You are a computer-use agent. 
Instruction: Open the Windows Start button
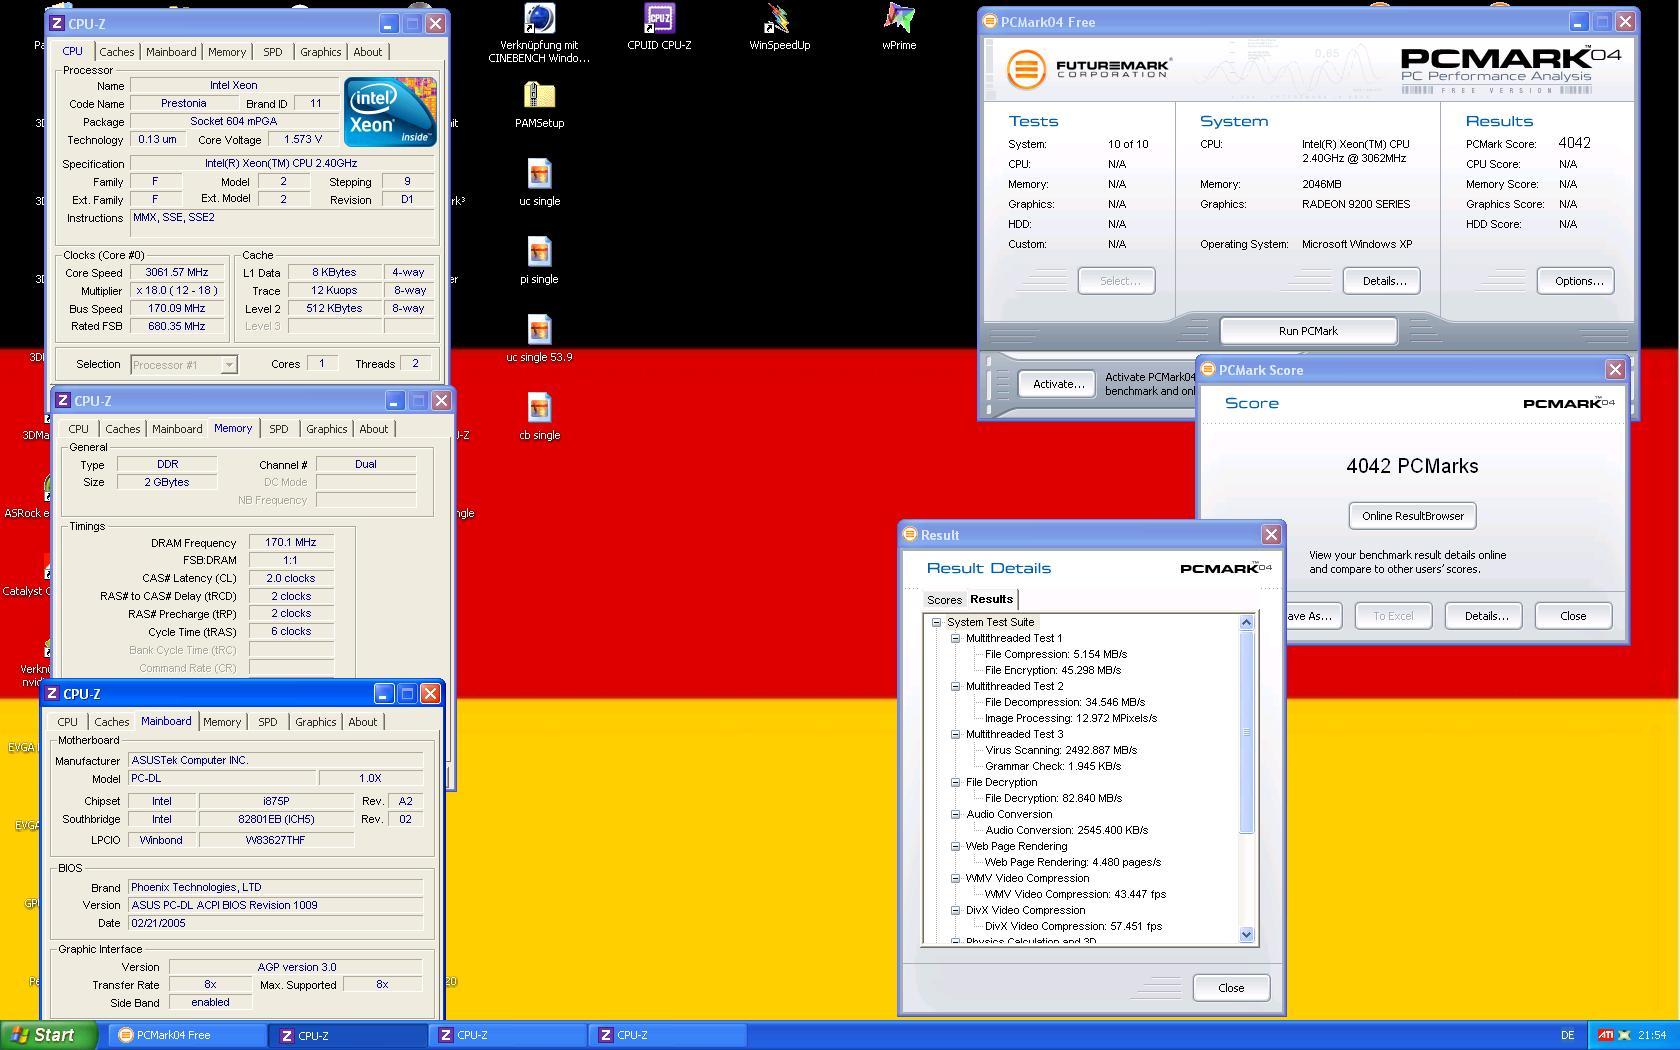(x=49, y=1035)
